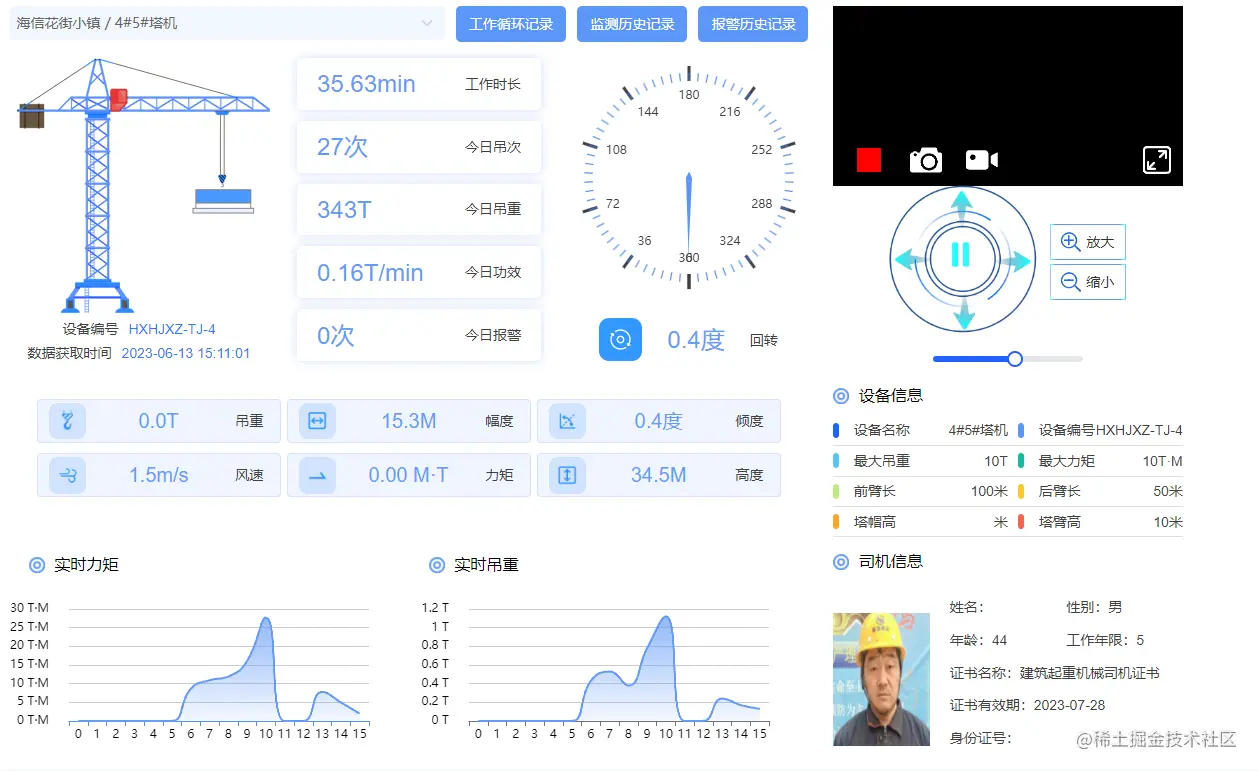Pause the camera rotation using the center pause button
This screenshot has height=771, width=1258.
961,257
